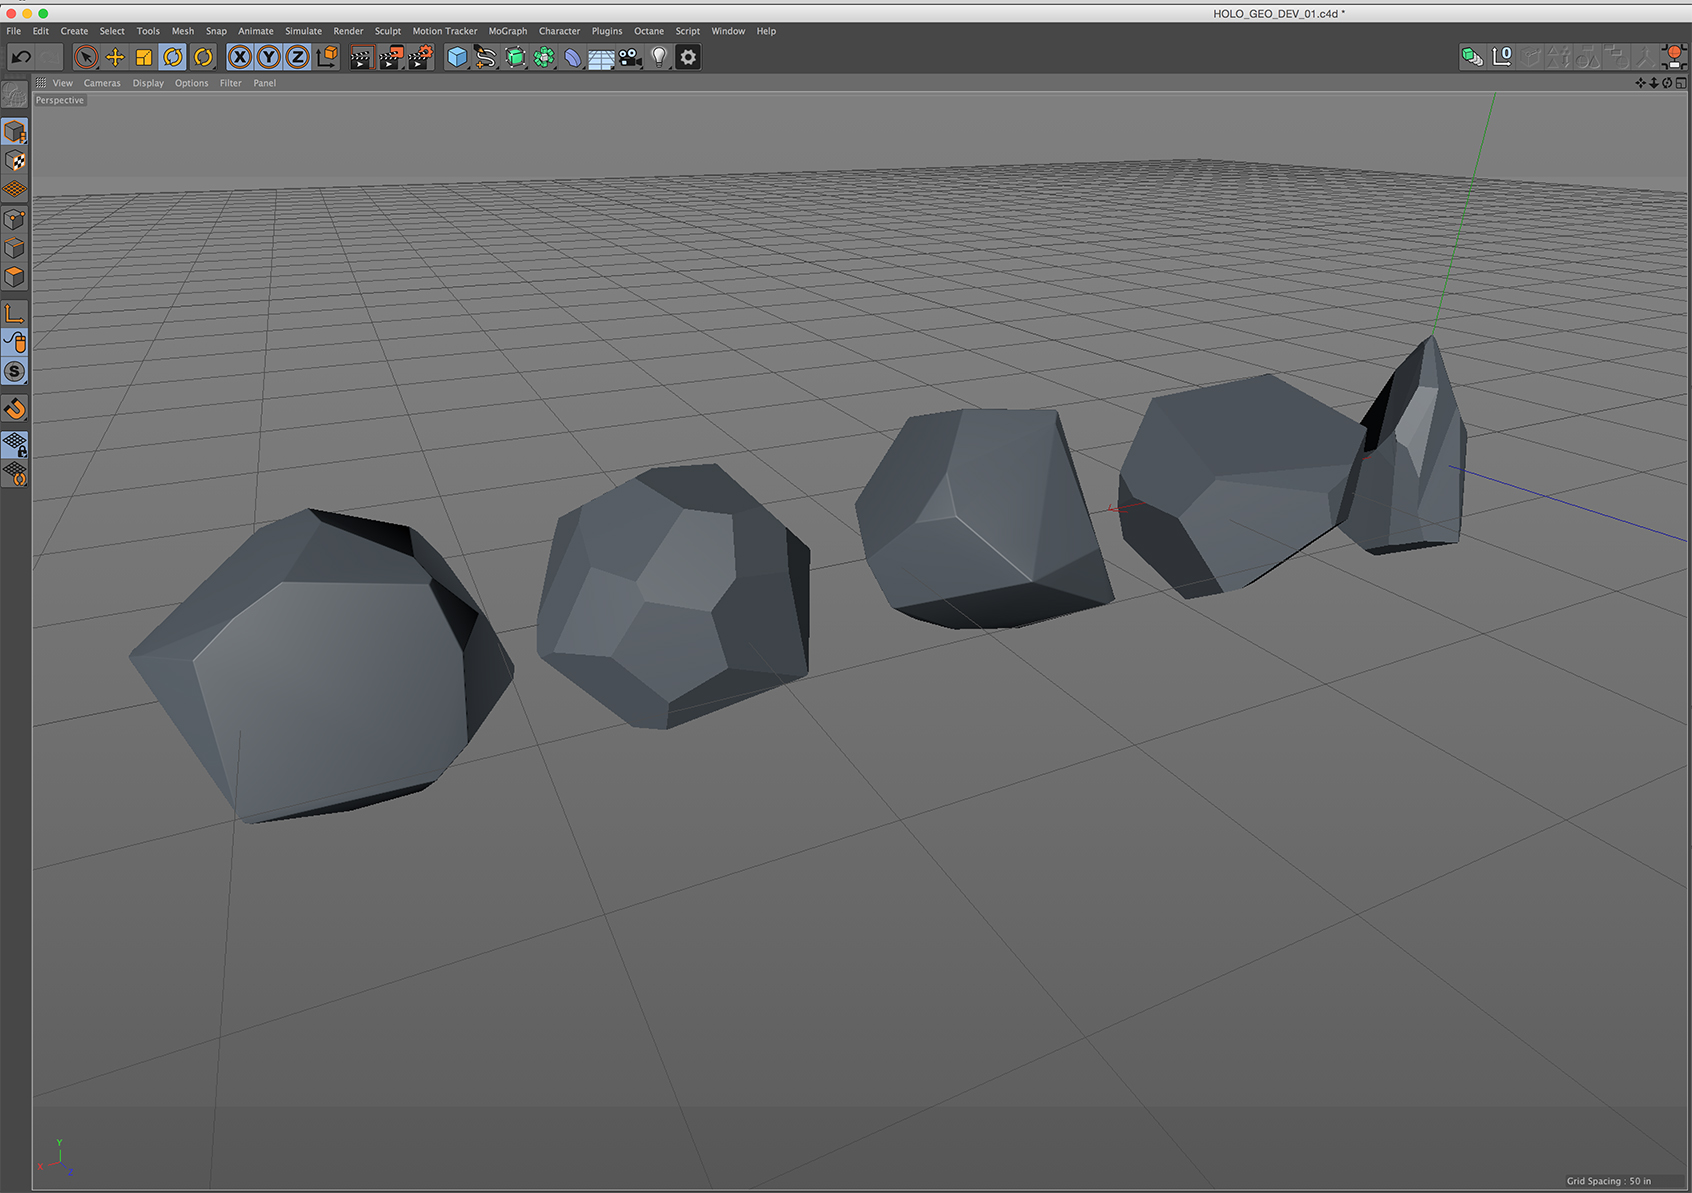Click viewport grip dots icon
Viewport: 1692px width, 1193px height.
coord(41,83)
